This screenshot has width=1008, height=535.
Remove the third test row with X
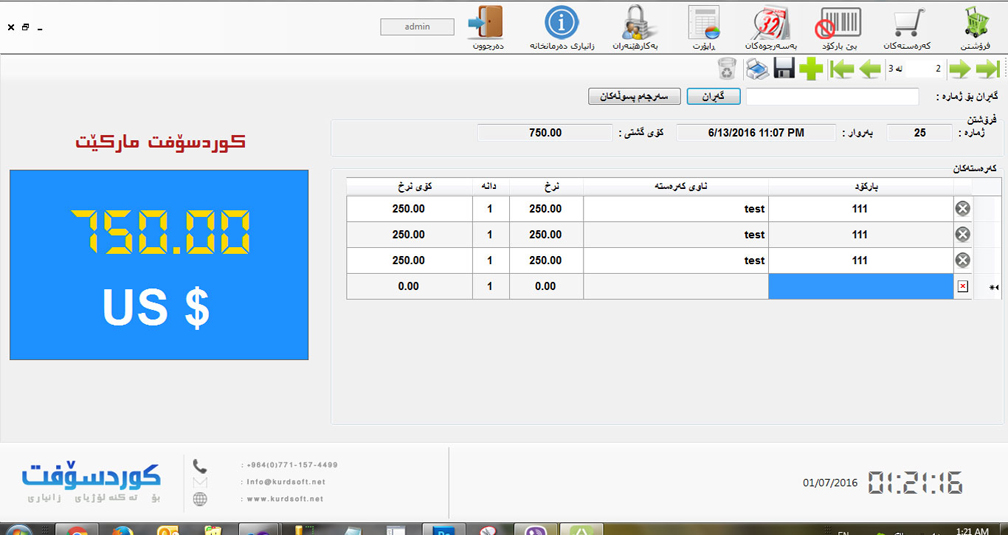click(x=962, y=260)
